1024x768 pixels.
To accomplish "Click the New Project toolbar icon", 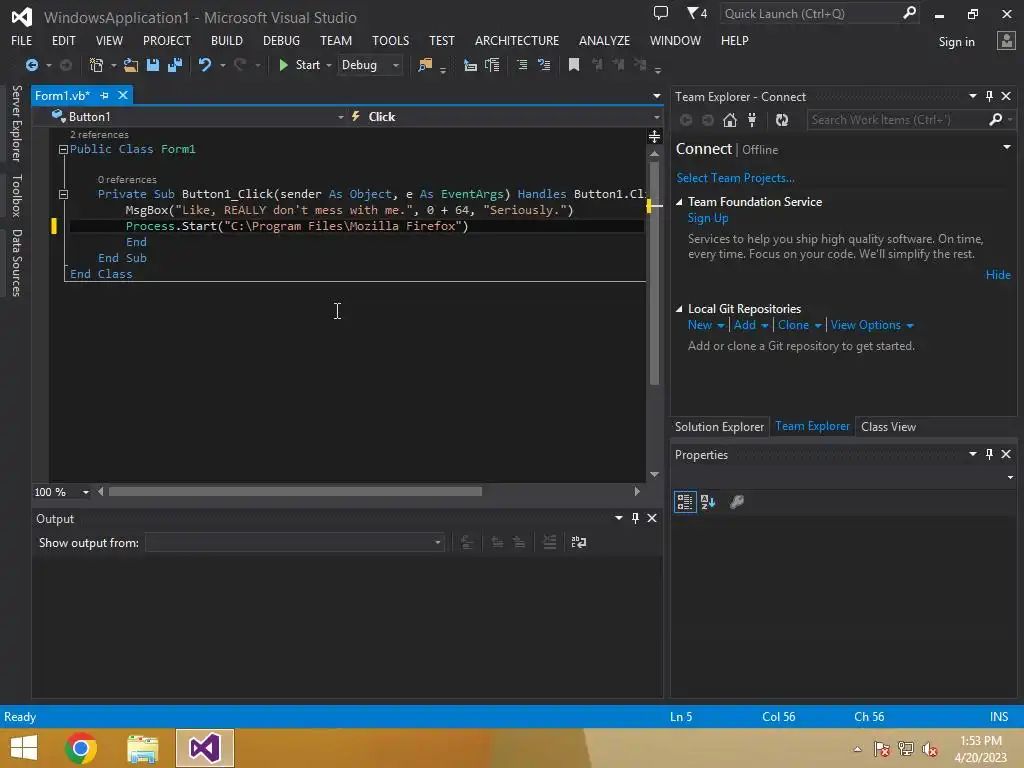I will click(x=97, y=65).
